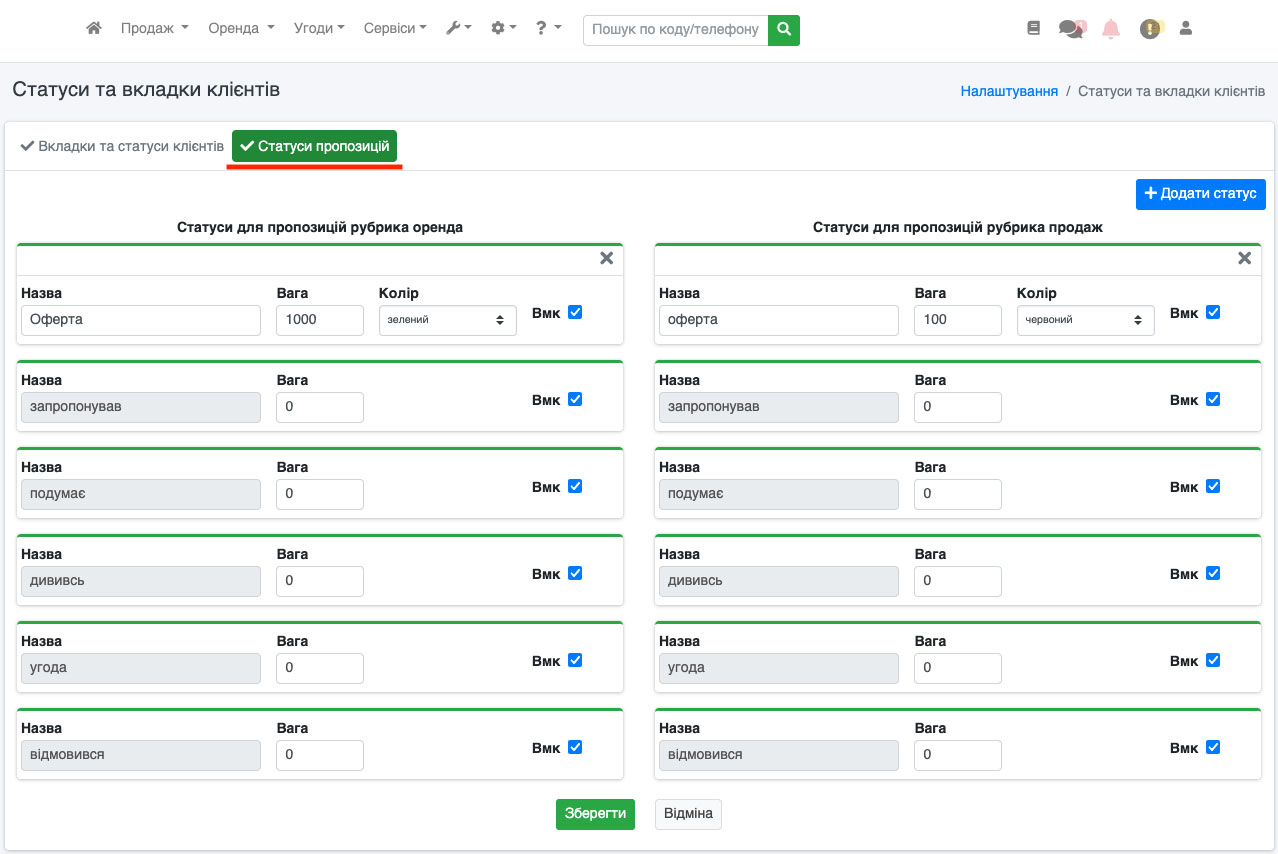Toggle Вмк for відмовився in оренда column
Viewport: 1278px width, 854px height.
pos(574,747)
